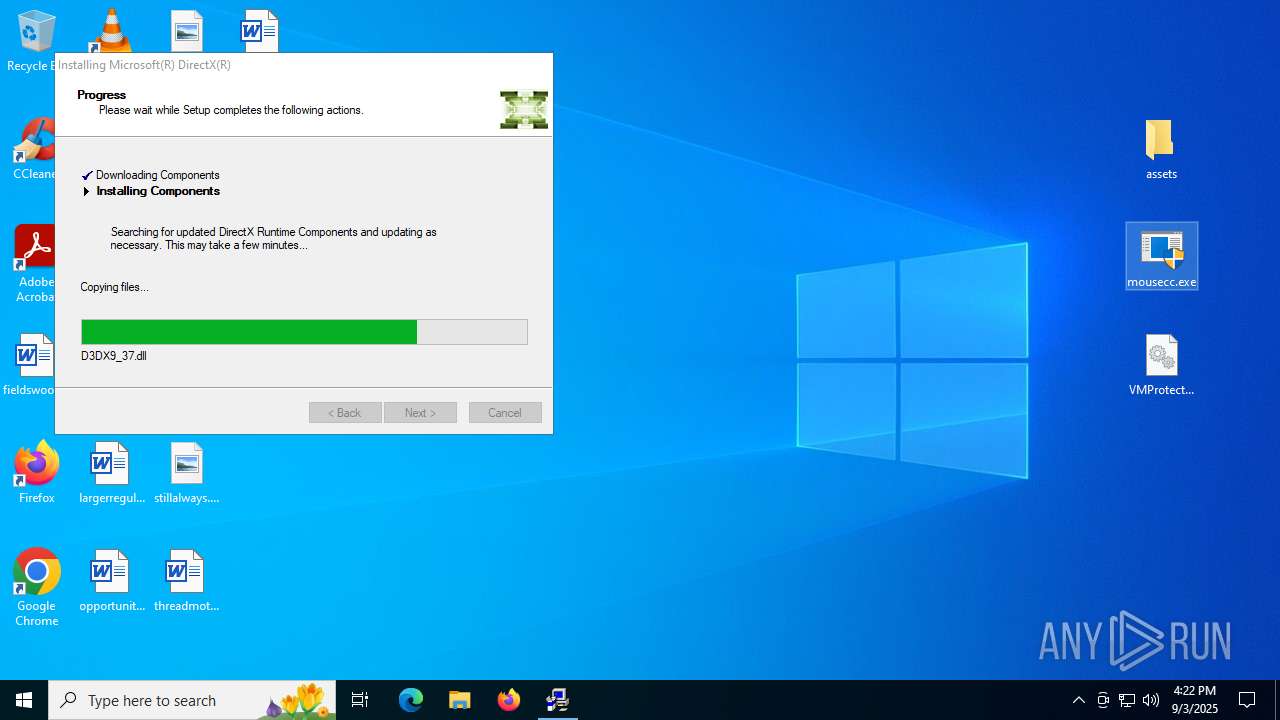The height and width of the screenshot is (720, 1280).
Task: Select the mousecc.exe desktop file
Action: pos(1161,256)
